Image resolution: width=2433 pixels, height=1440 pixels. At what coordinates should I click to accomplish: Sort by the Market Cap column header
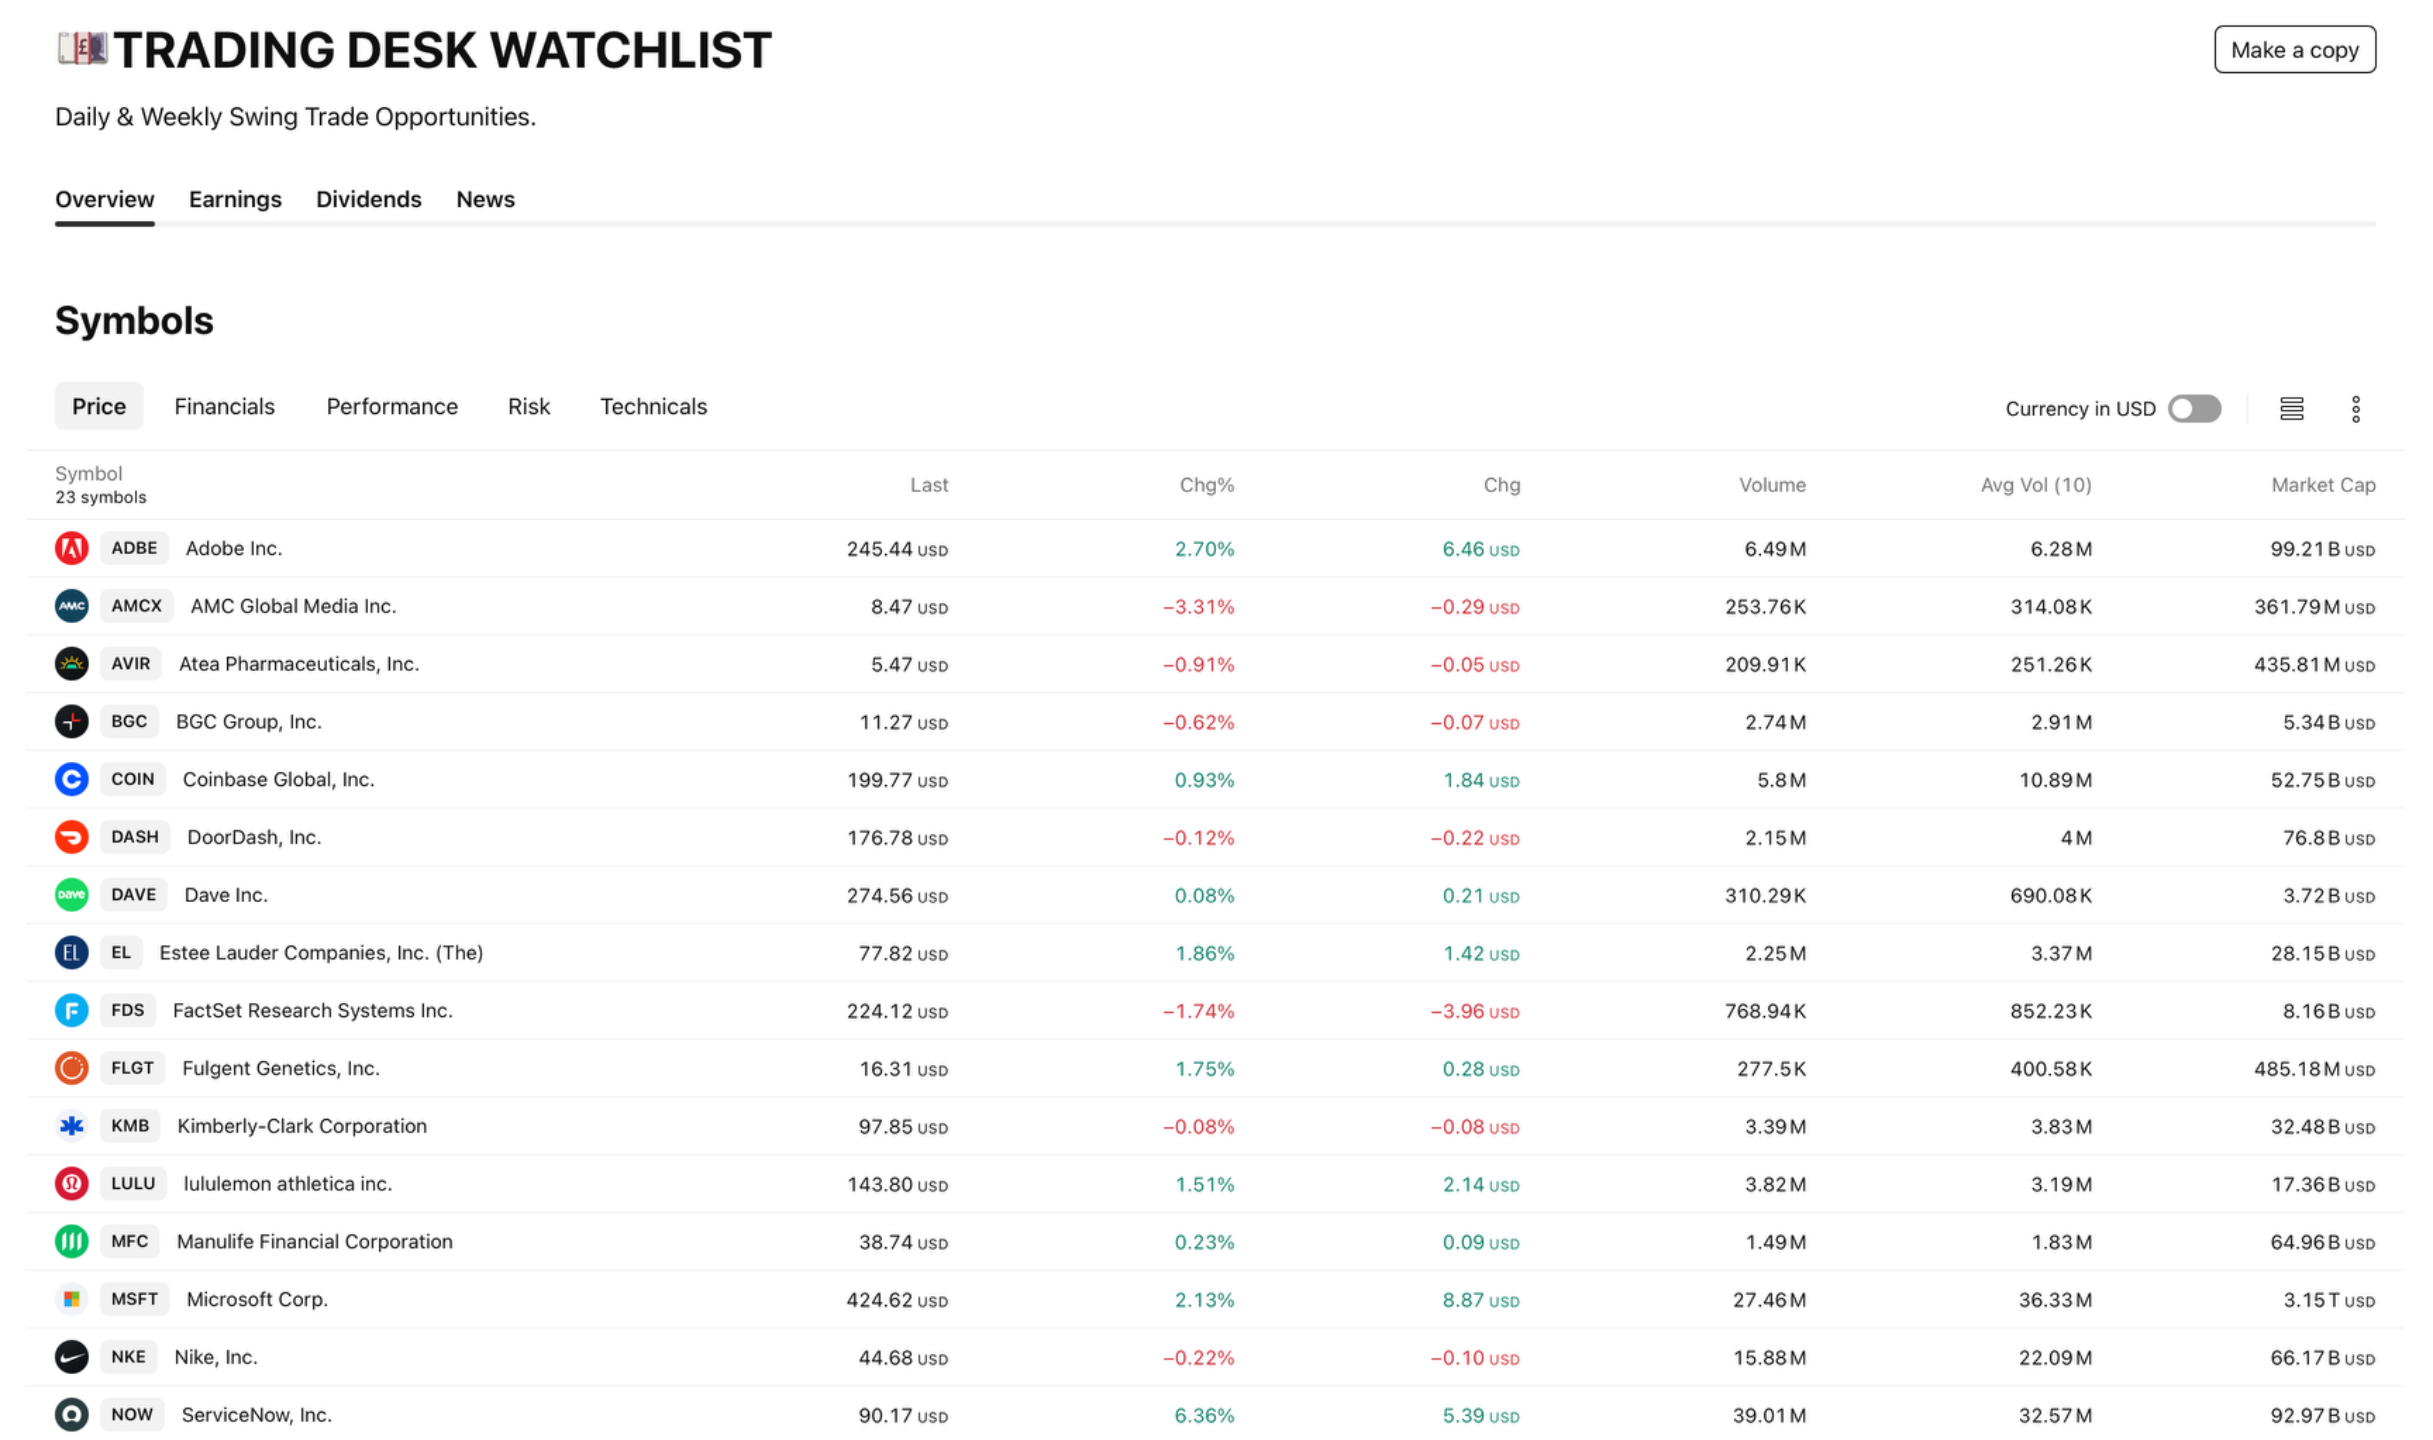tap(2322, 486)
